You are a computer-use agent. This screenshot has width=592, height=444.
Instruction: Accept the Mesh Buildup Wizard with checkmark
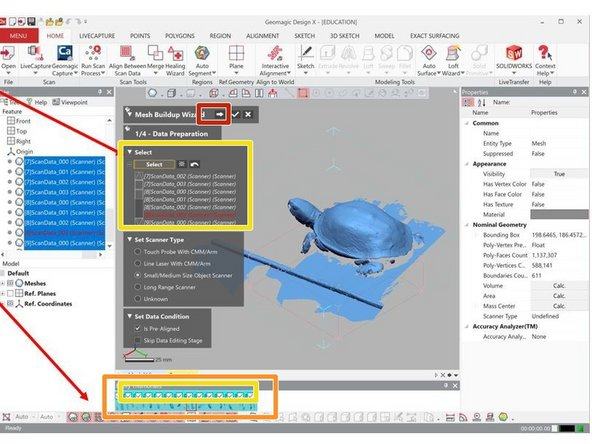(235, 114)
